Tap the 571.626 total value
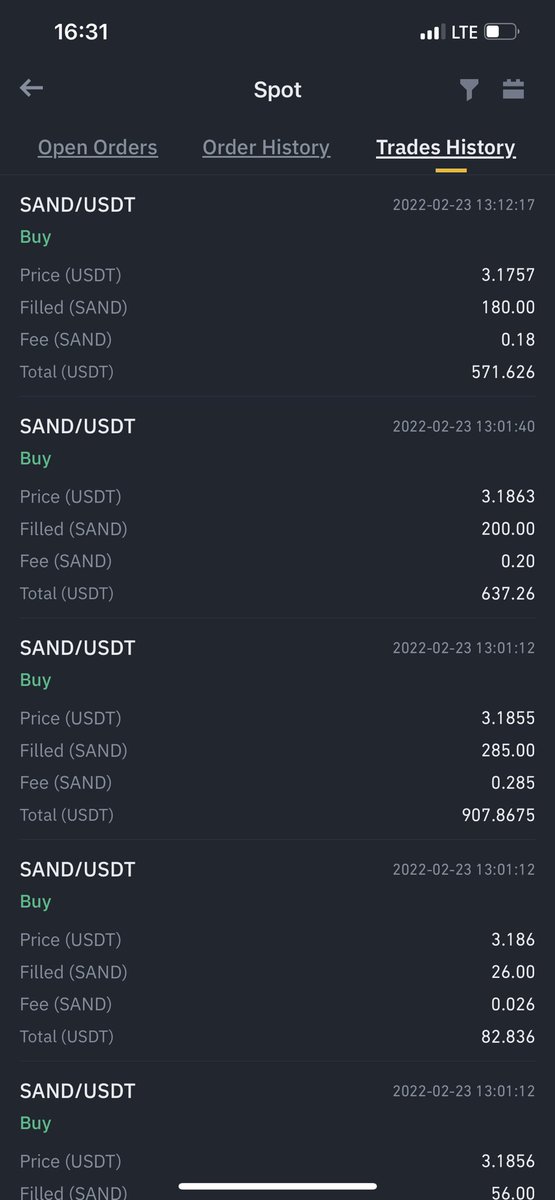Viewport: 555px width, 1200px height. (503, 372)
